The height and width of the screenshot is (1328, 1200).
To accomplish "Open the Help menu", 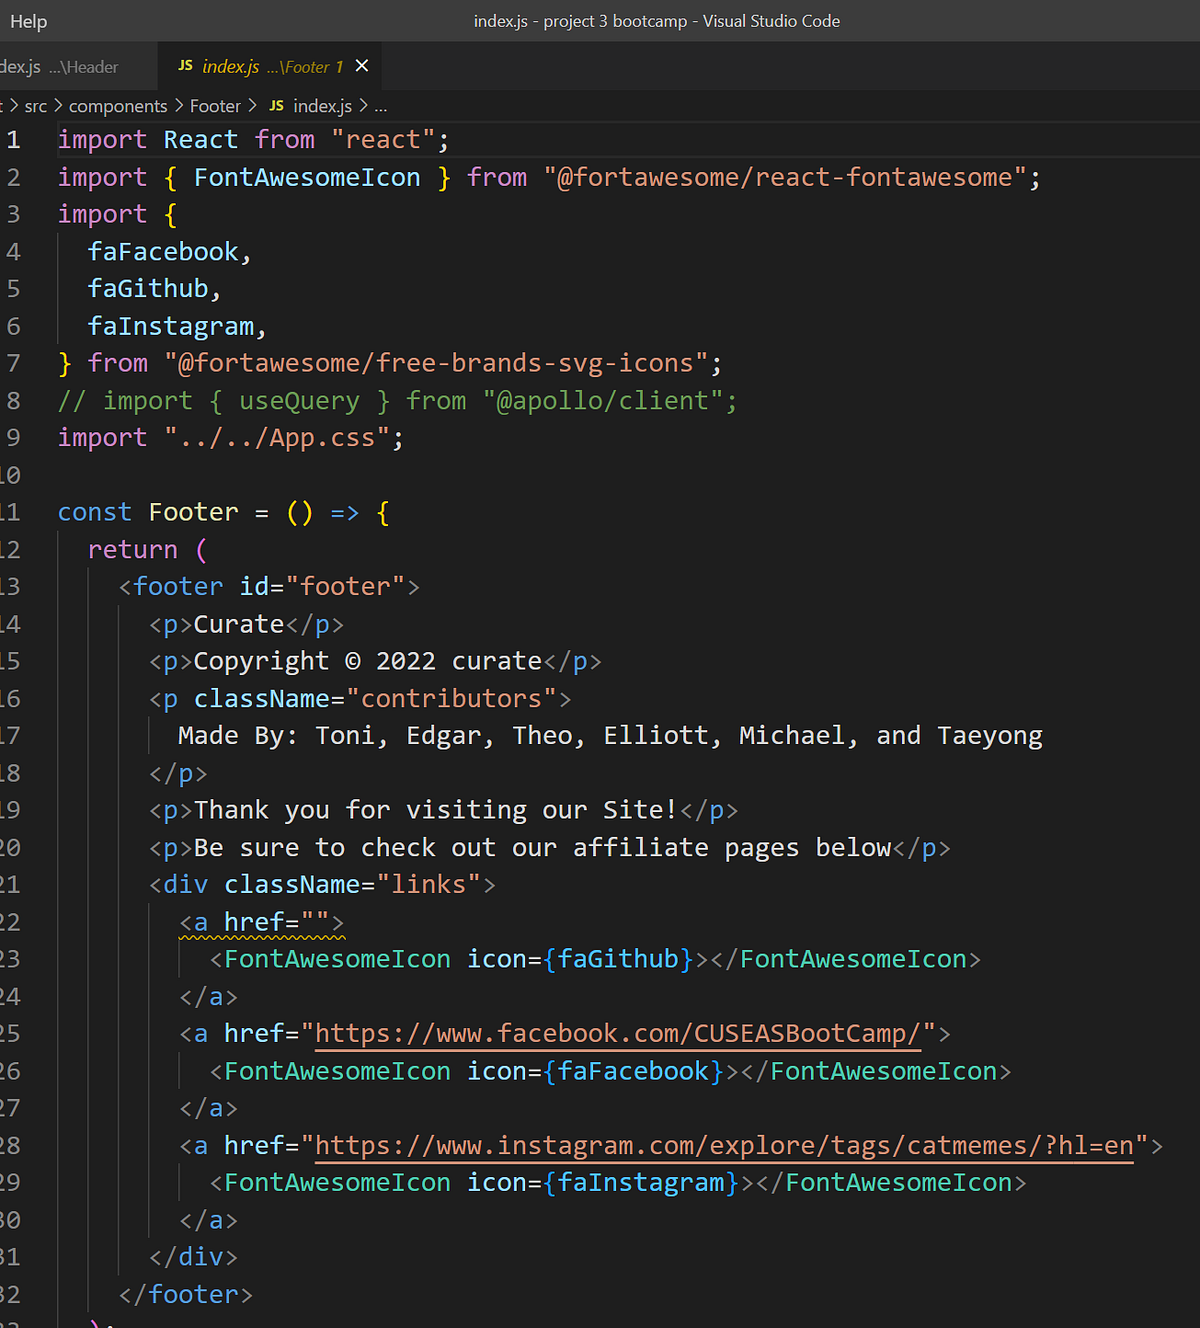I will (x=28, y=20).
